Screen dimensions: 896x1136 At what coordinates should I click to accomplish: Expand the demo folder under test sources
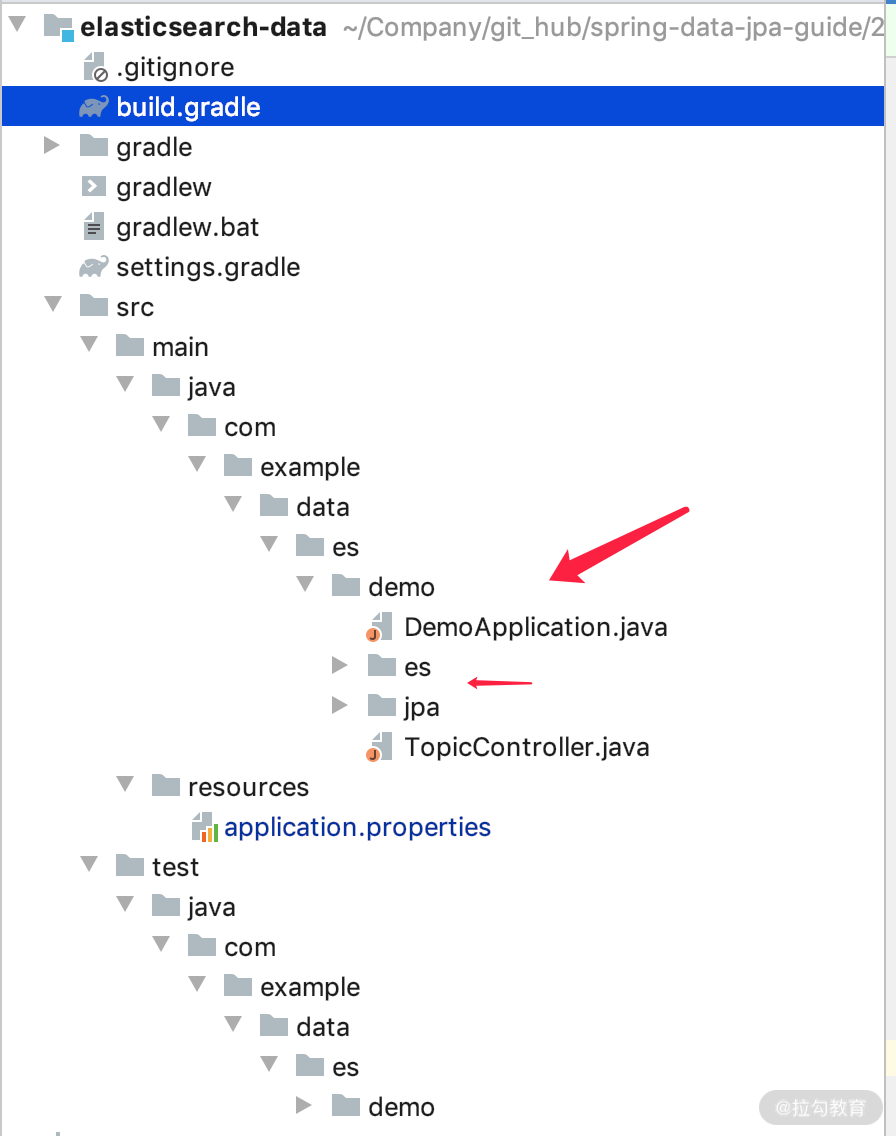[x=304, y=1105]
